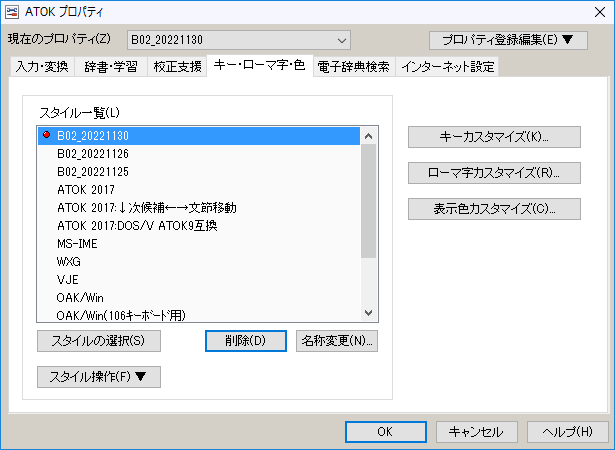This screenshot has width=615, height=450.
Task: Select the B02_20221130 style in list
Action: (x=199, y=136)
